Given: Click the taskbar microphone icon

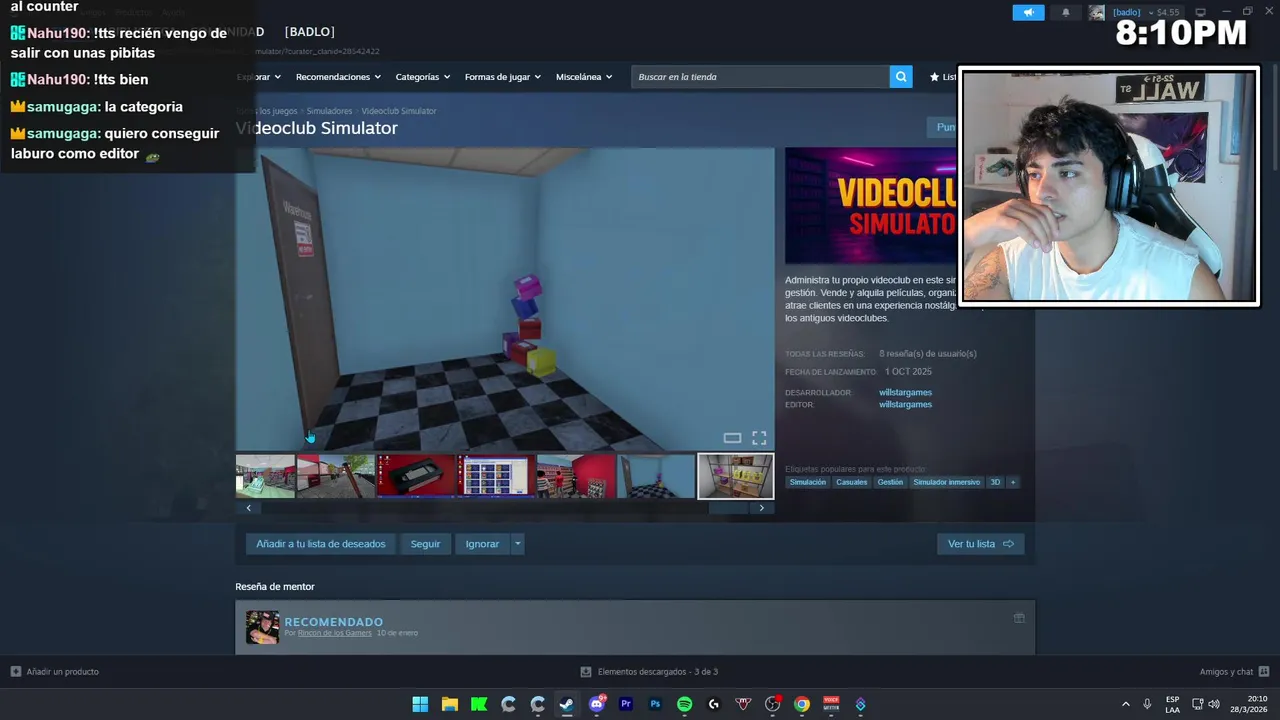Looking at the screenshot, I should click(x=1147, y=704).
